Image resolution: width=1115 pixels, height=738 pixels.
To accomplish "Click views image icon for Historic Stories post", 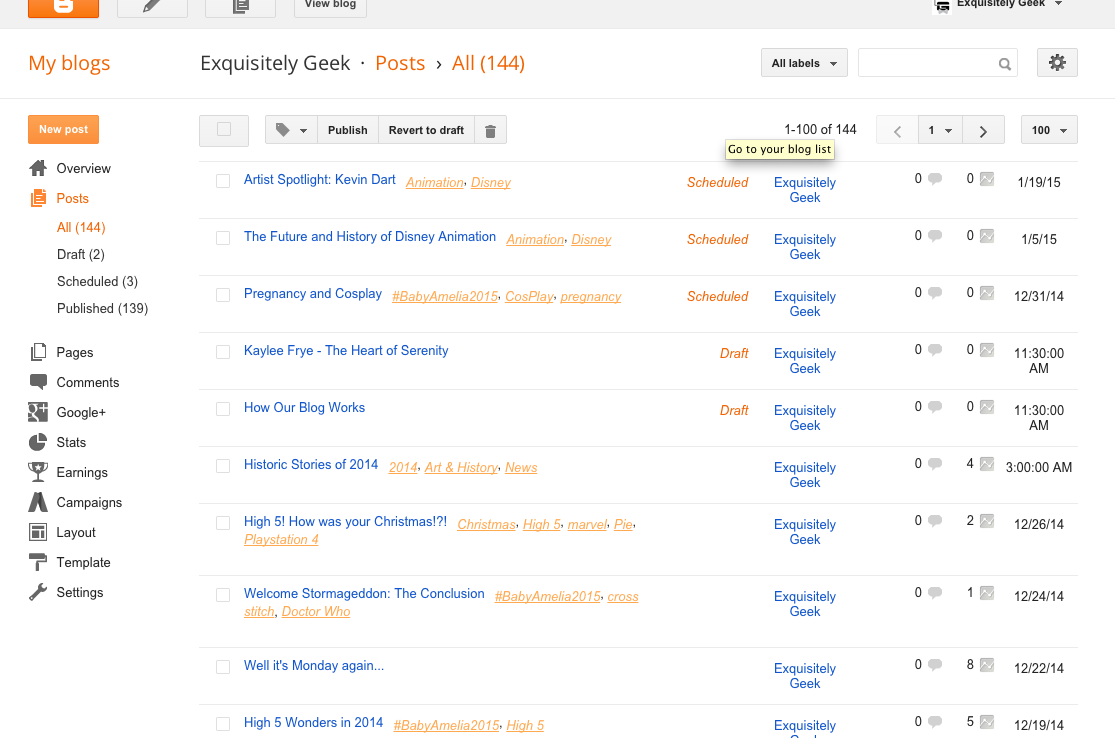I will (987, 464).
